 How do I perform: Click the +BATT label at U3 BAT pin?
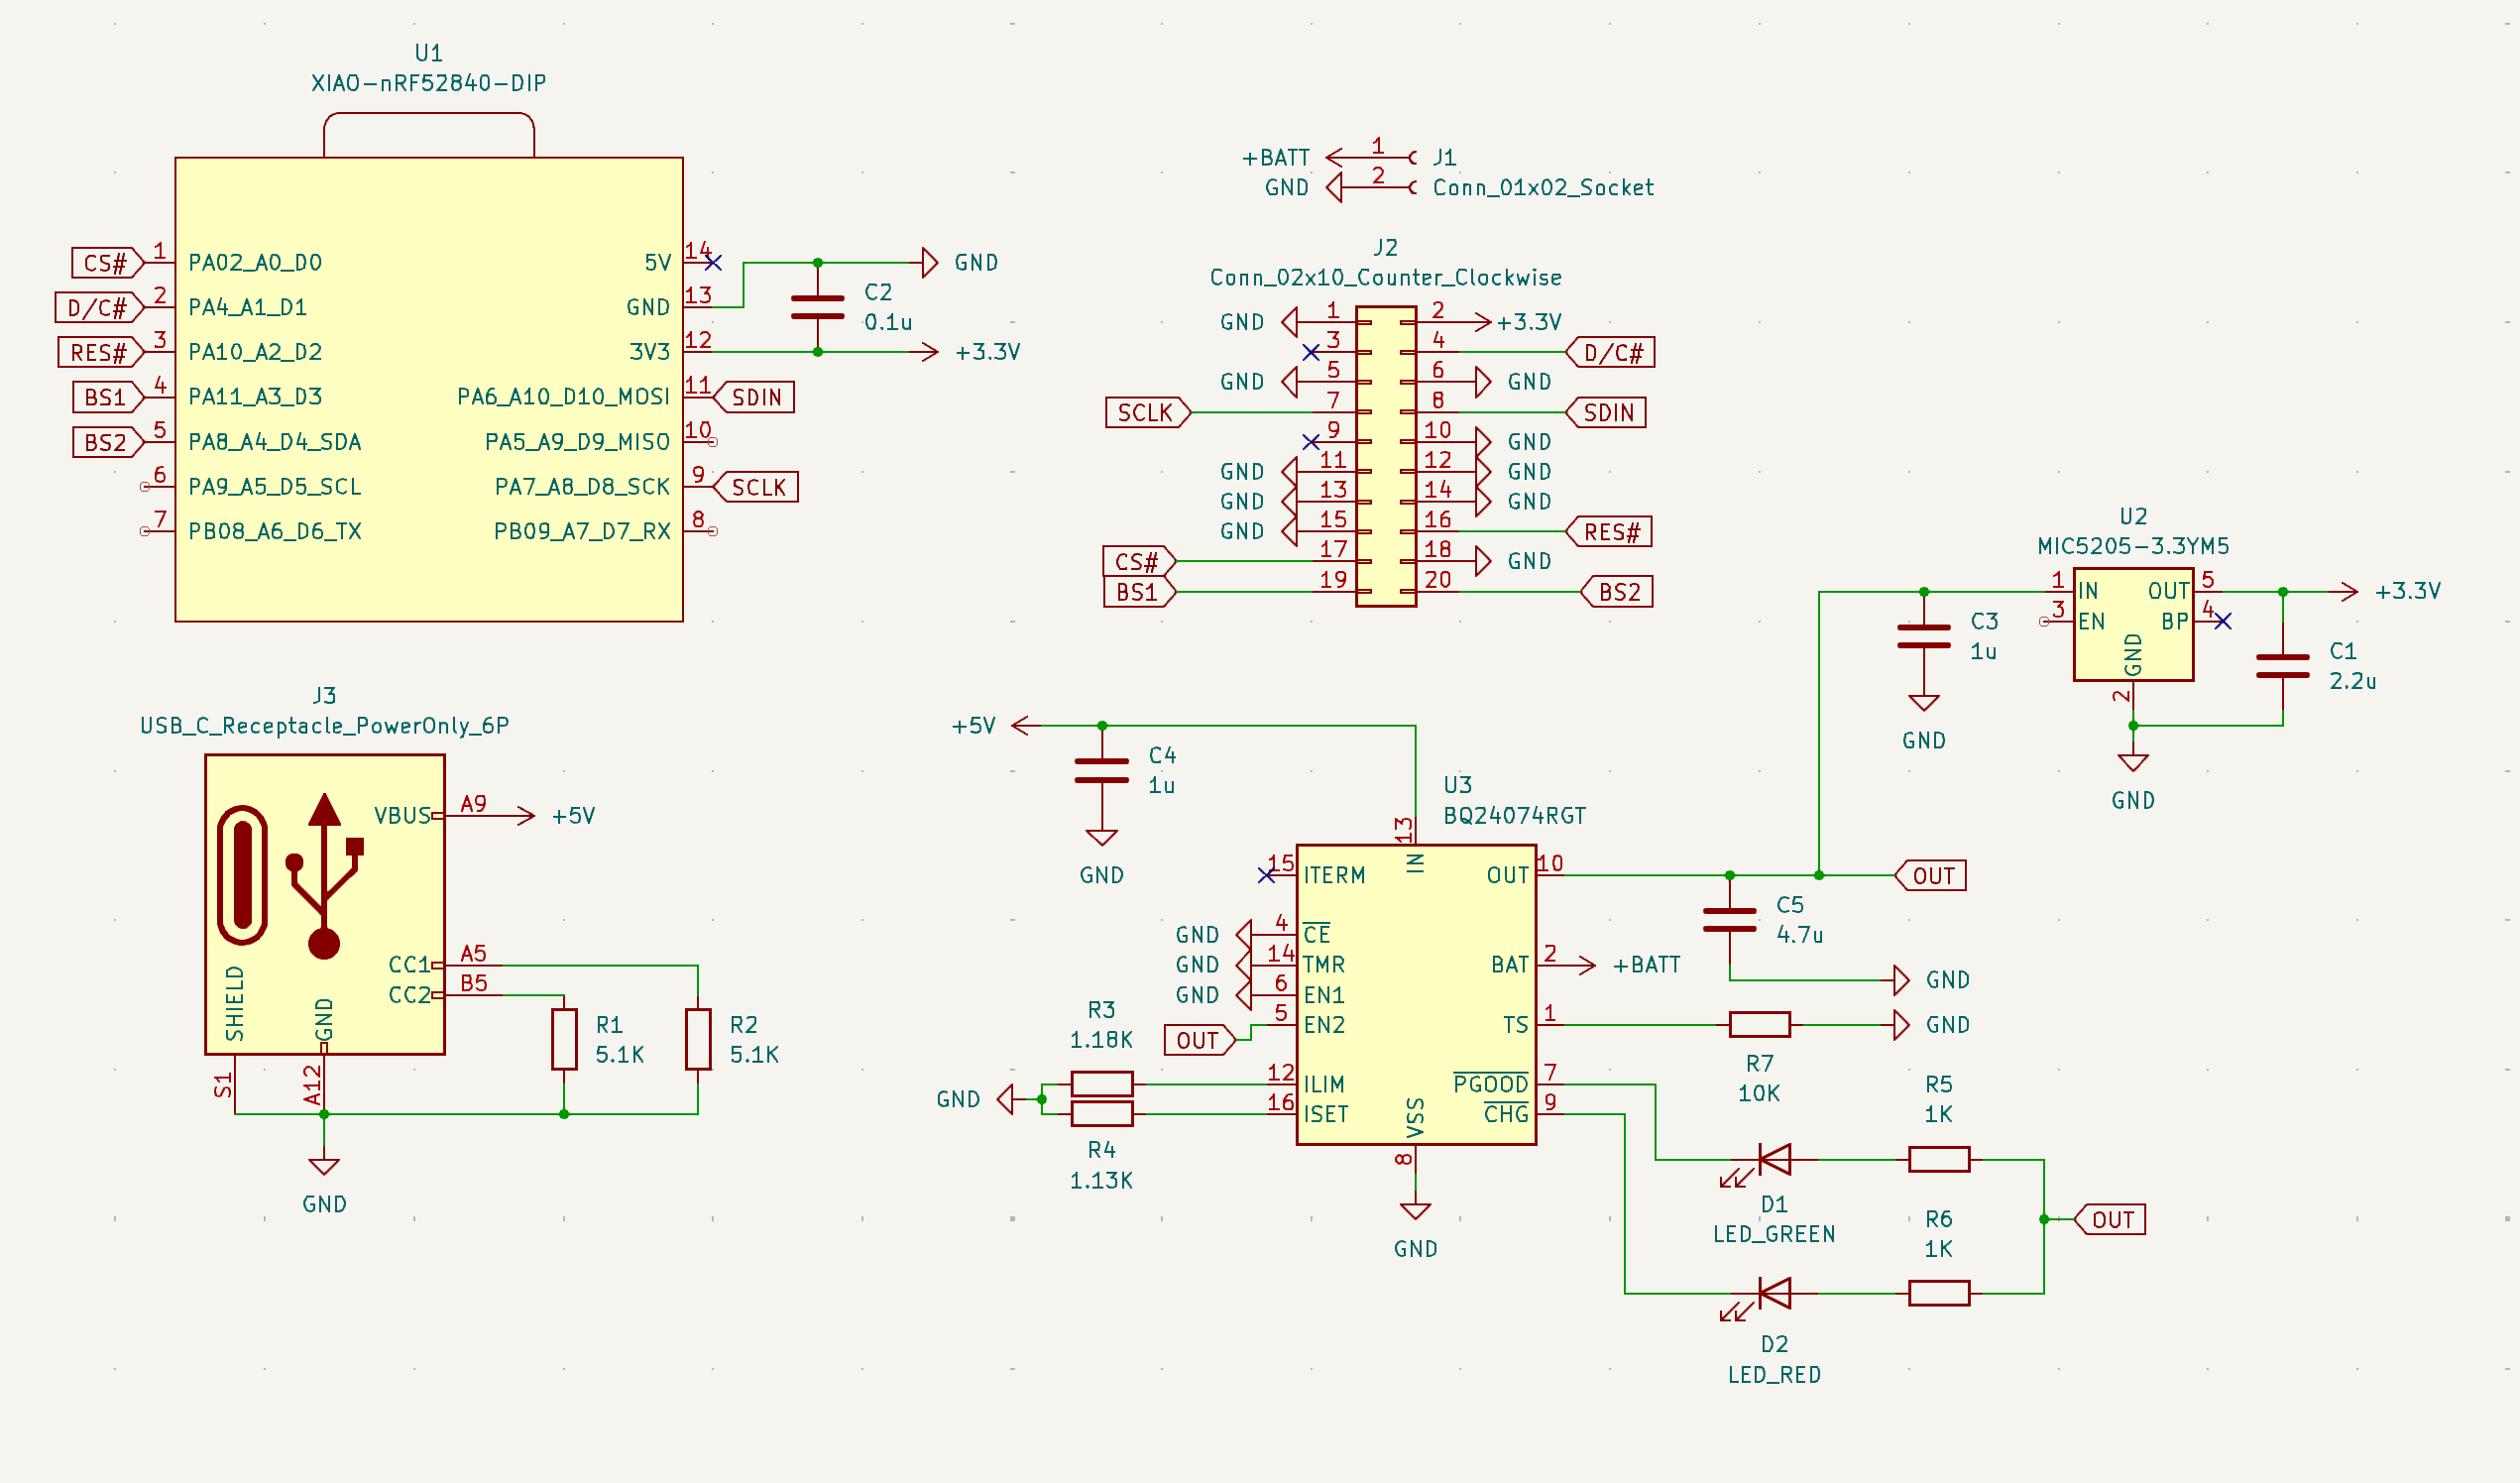(1646, 965)
